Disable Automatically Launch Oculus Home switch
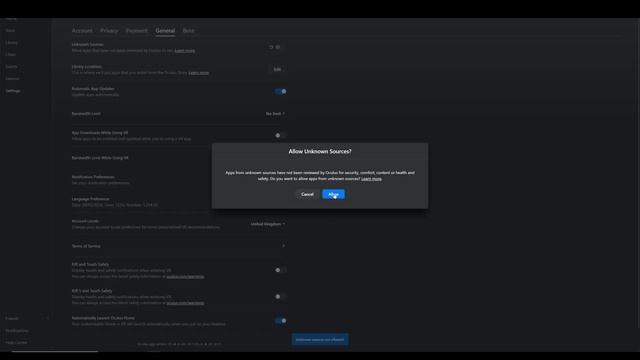The image size is (640, 360). (280, 320)
